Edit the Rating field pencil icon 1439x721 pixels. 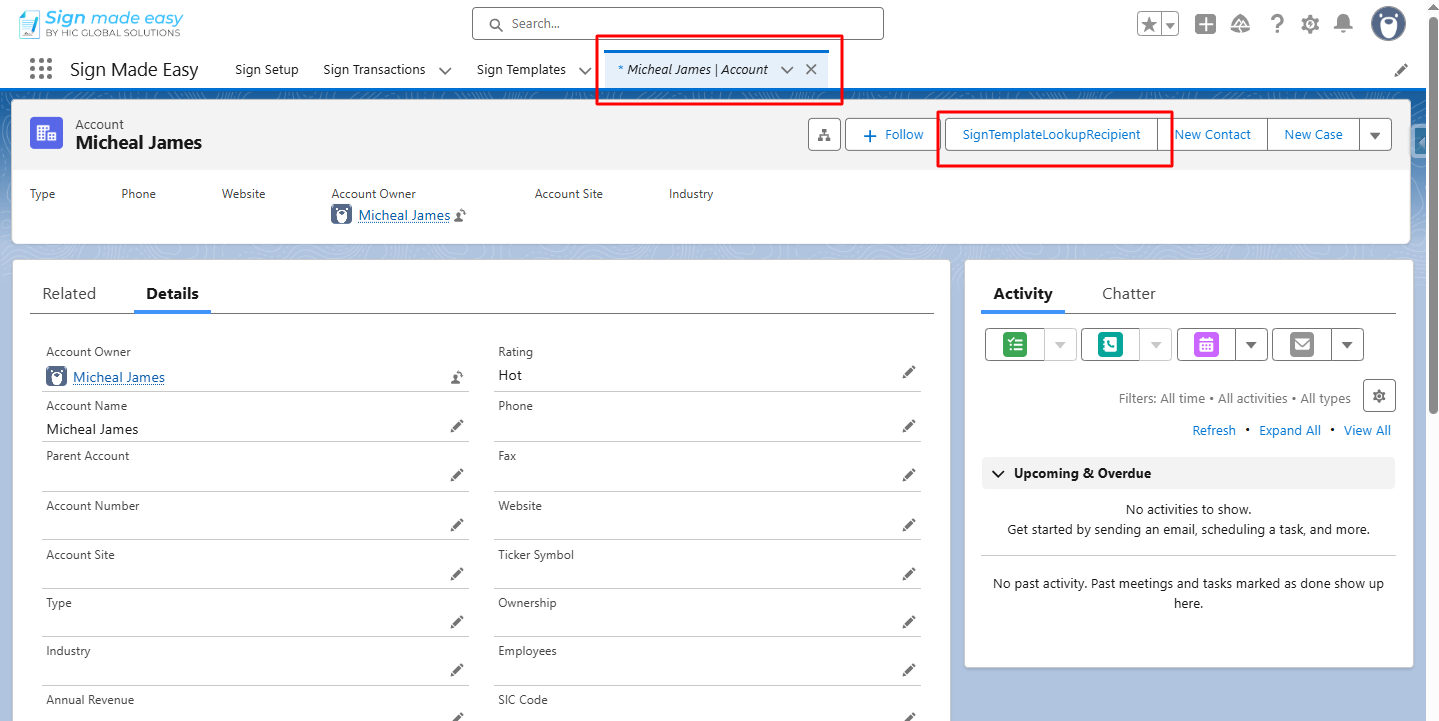point(909,372)
